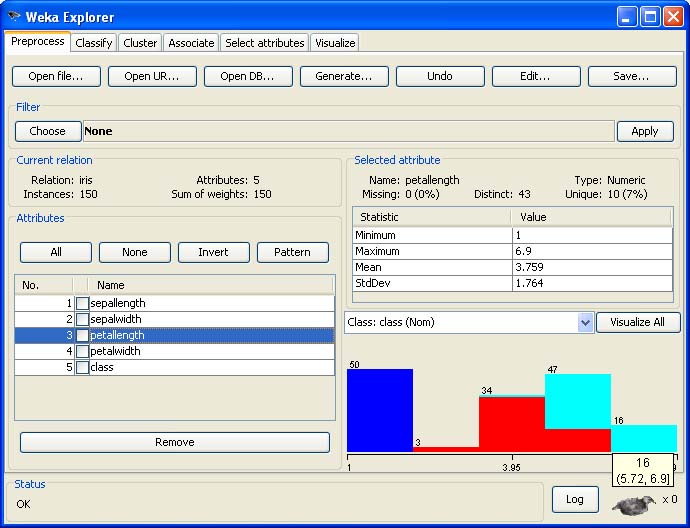This screenshot has width=690, height=528.
Task: Switch to the Preprocess tab
Action: pyautogui.click(x=37, y=41)
